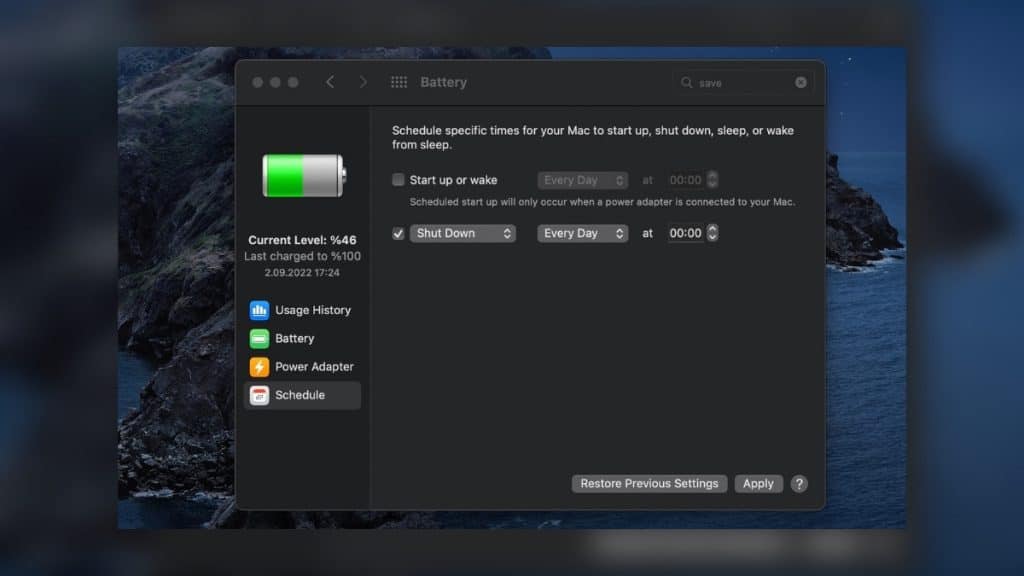Viewport: 1024px width, 576px height.
Task: Click the Apply button
Action: point(758,483)
